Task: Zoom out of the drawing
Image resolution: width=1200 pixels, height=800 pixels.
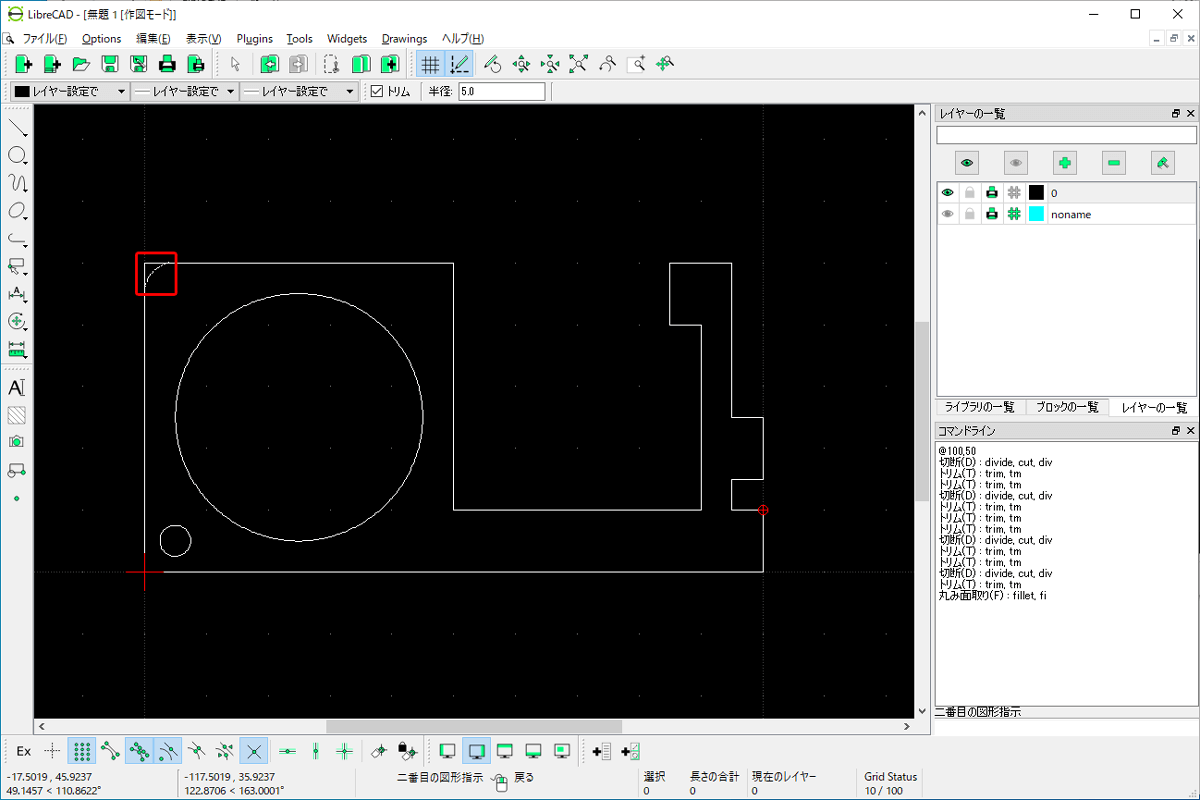Action: coord(550,64)
